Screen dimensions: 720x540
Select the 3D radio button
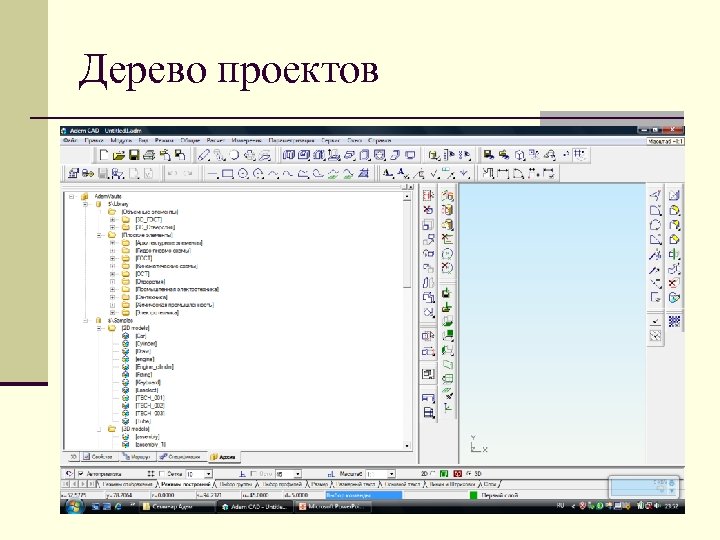[469, 473]
